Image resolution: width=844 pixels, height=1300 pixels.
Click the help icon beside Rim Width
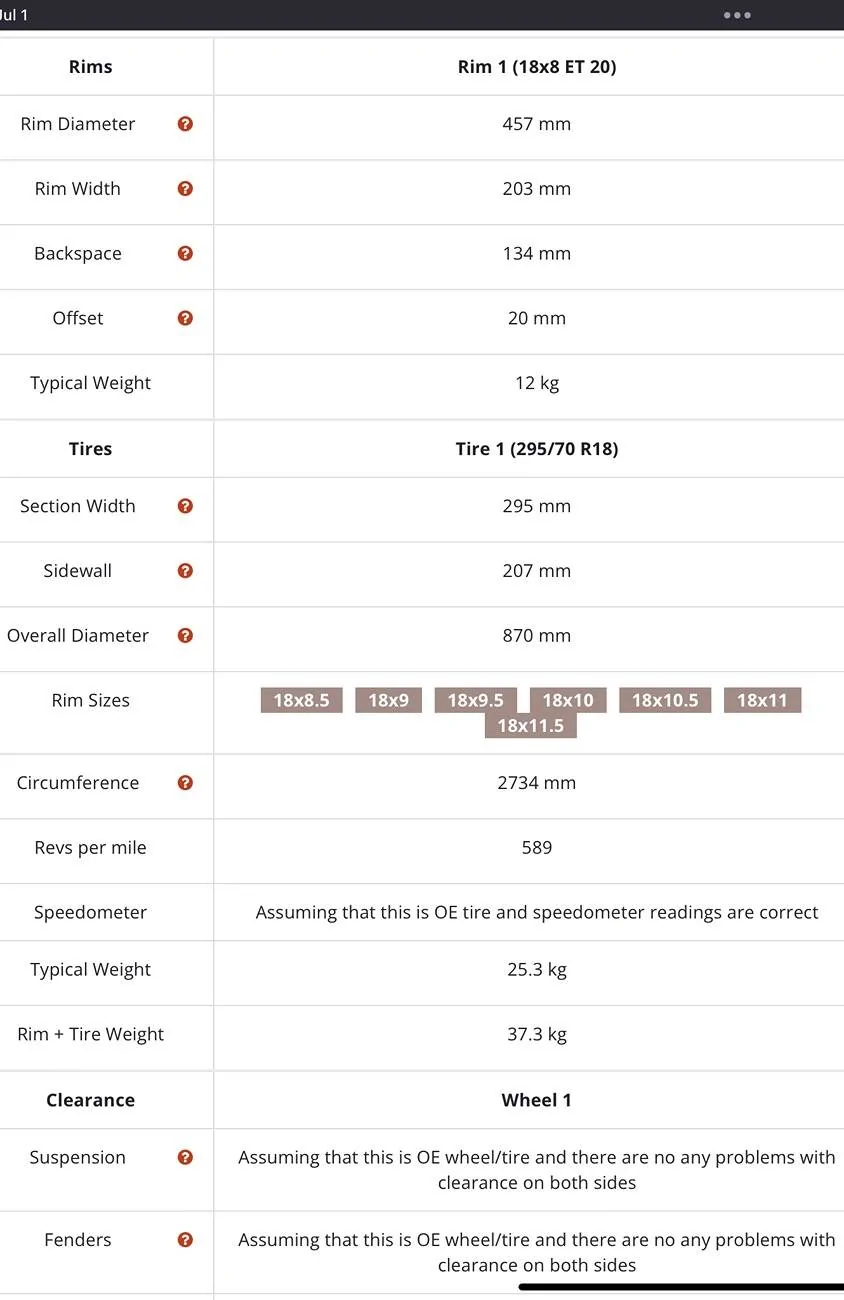[185, 189]
